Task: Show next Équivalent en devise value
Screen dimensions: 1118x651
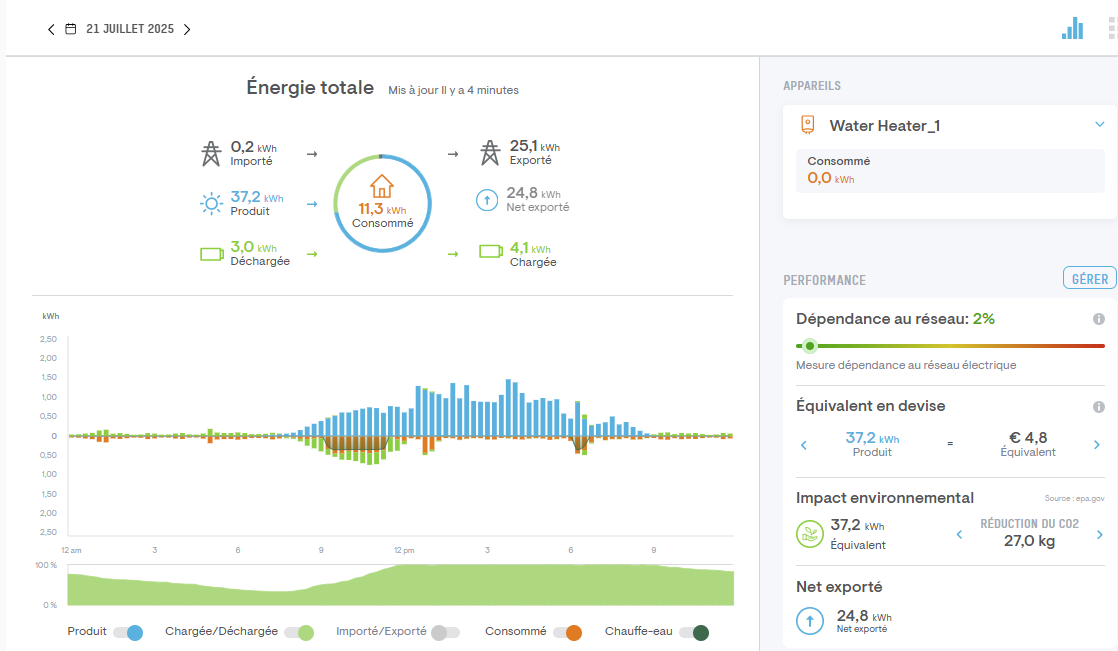Action: coord(1096,445)
